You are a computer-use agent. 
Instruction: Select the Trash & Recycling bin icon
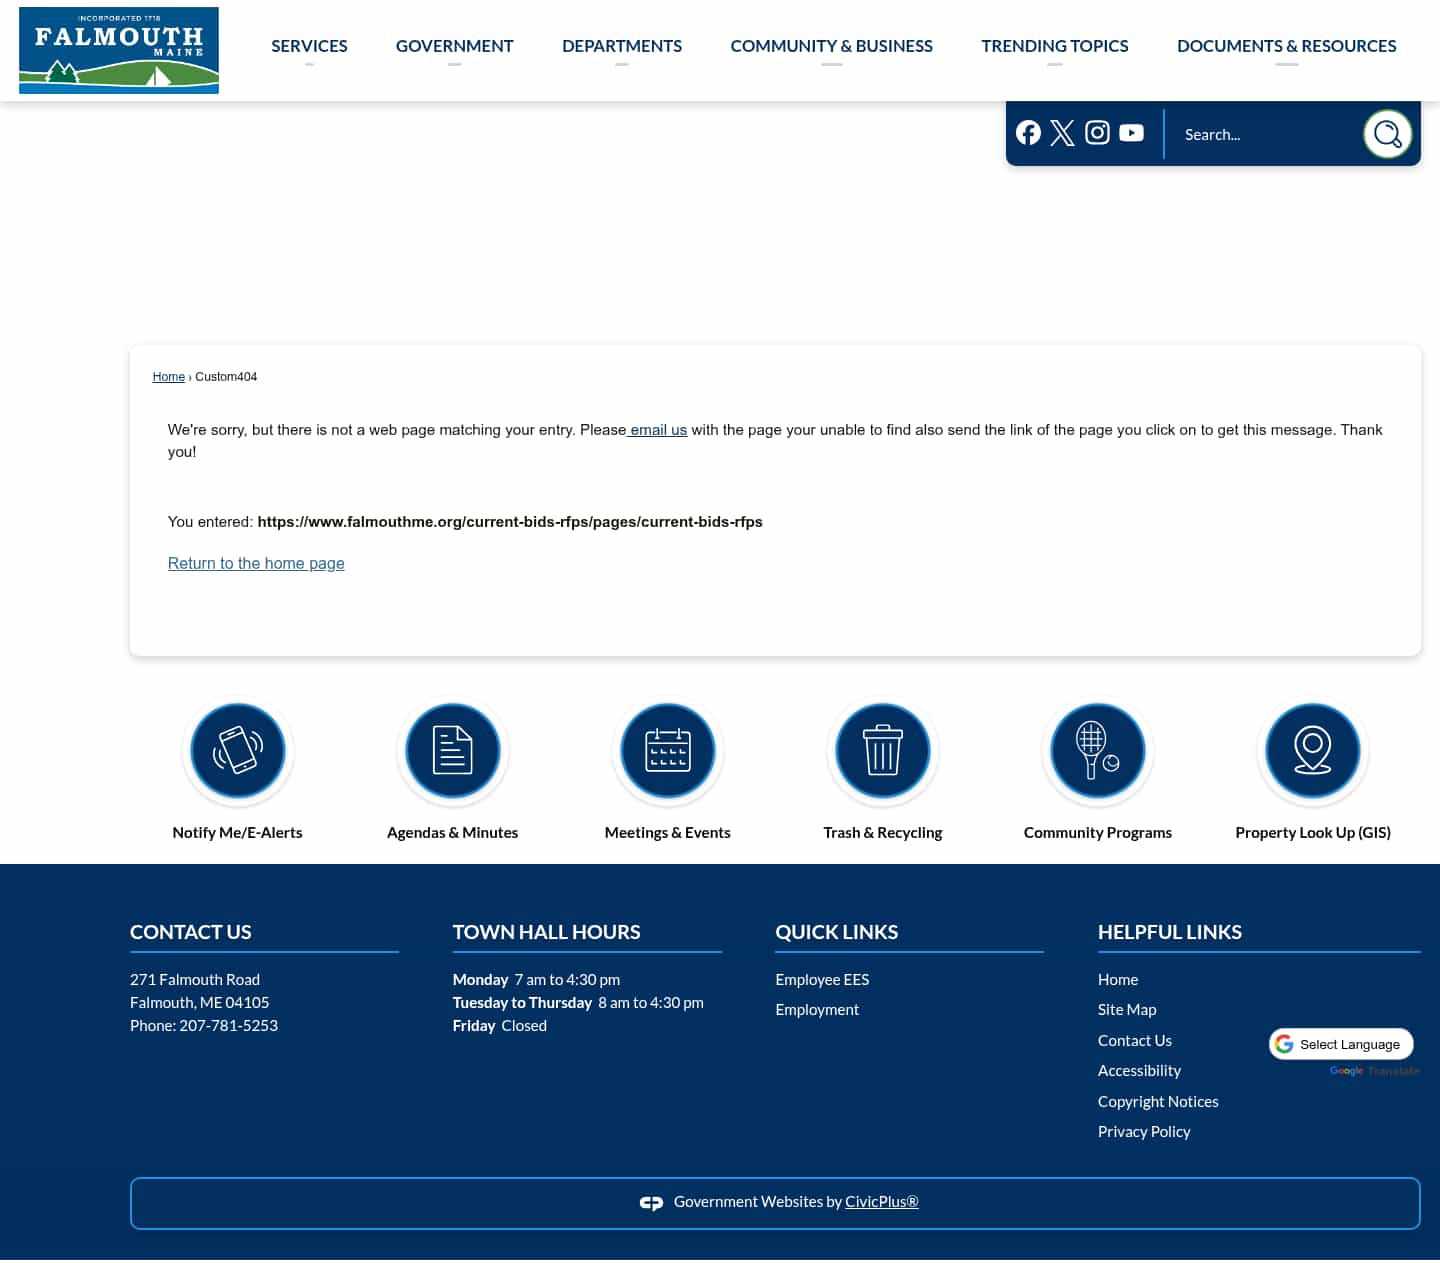click(883, 751)
